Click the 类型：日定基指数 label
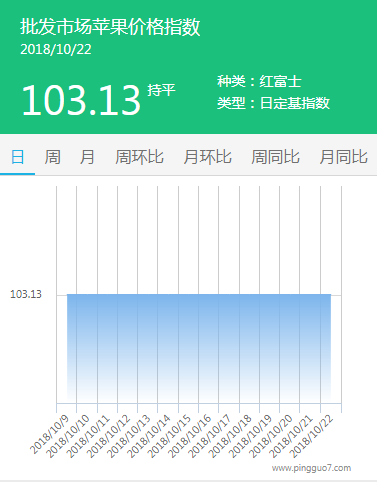Image resolution: width=377 pixels, height=482 pixels. 273,103
